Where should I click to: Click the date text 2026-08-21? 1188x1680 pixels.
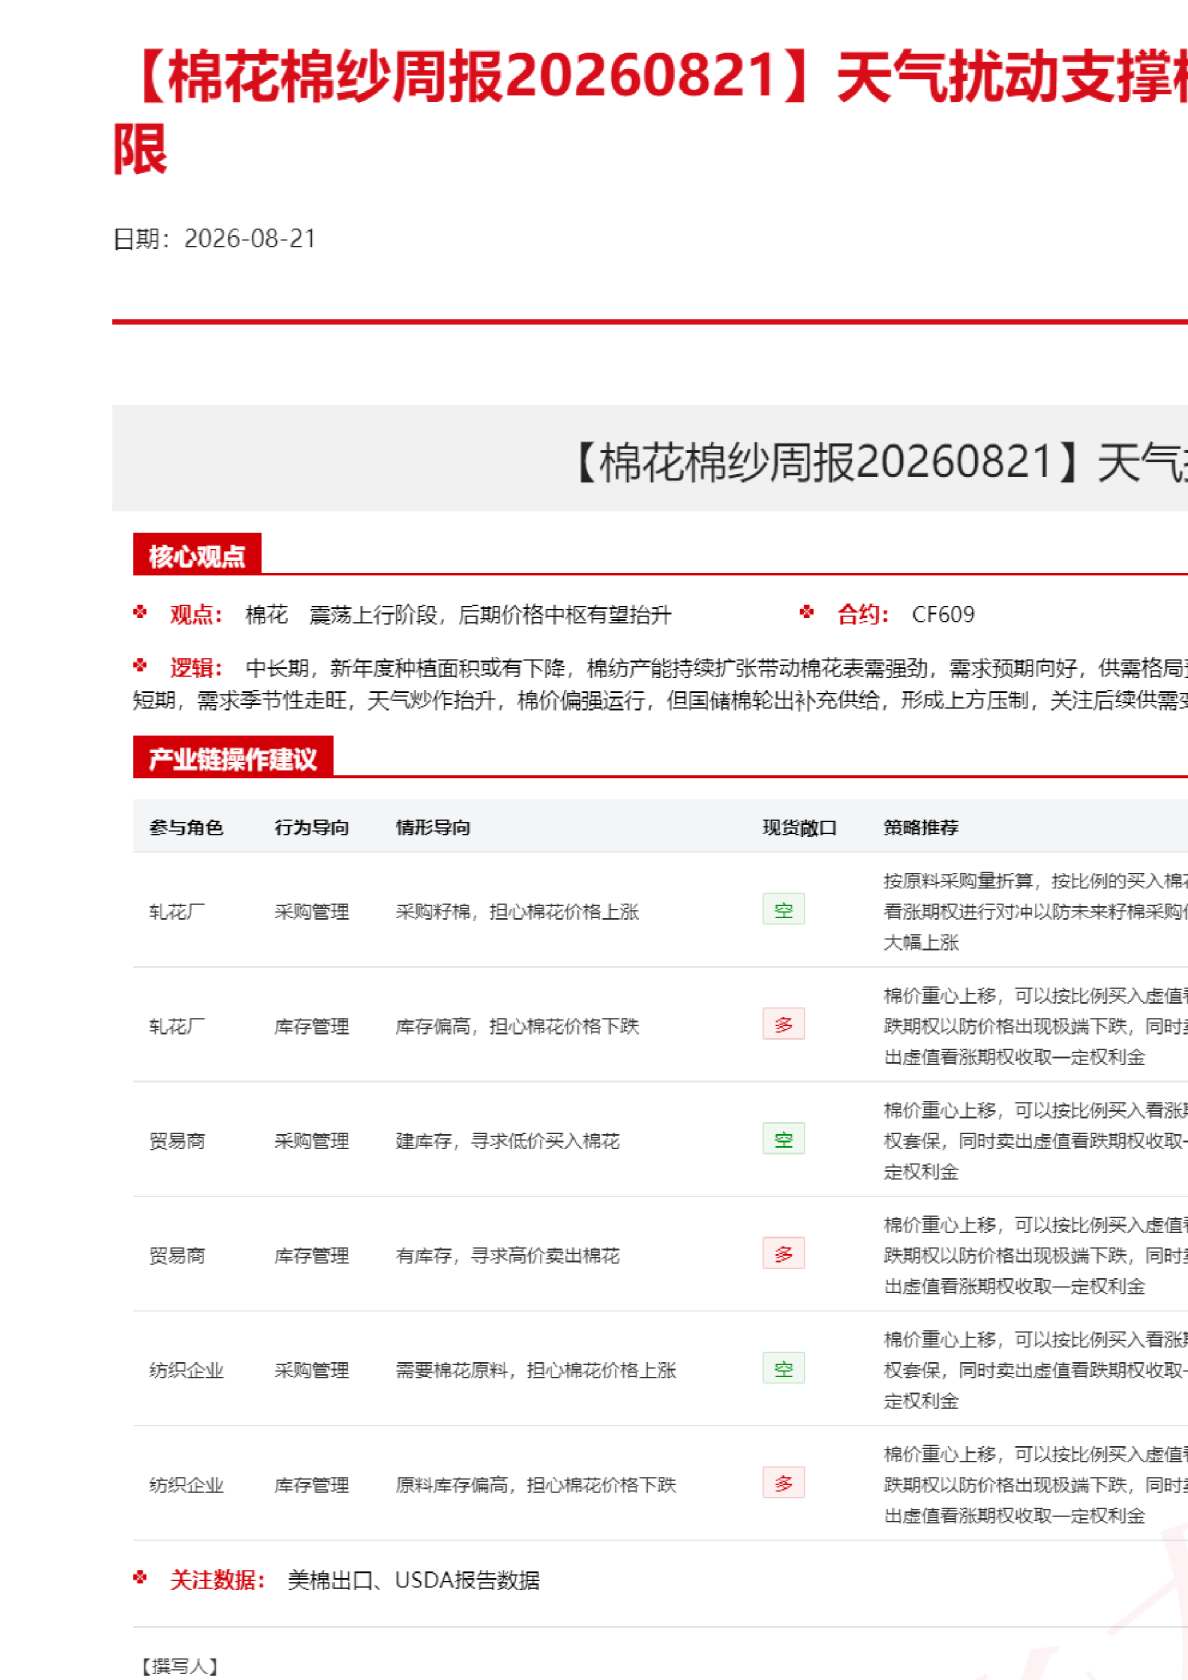(x=250, y=239)
